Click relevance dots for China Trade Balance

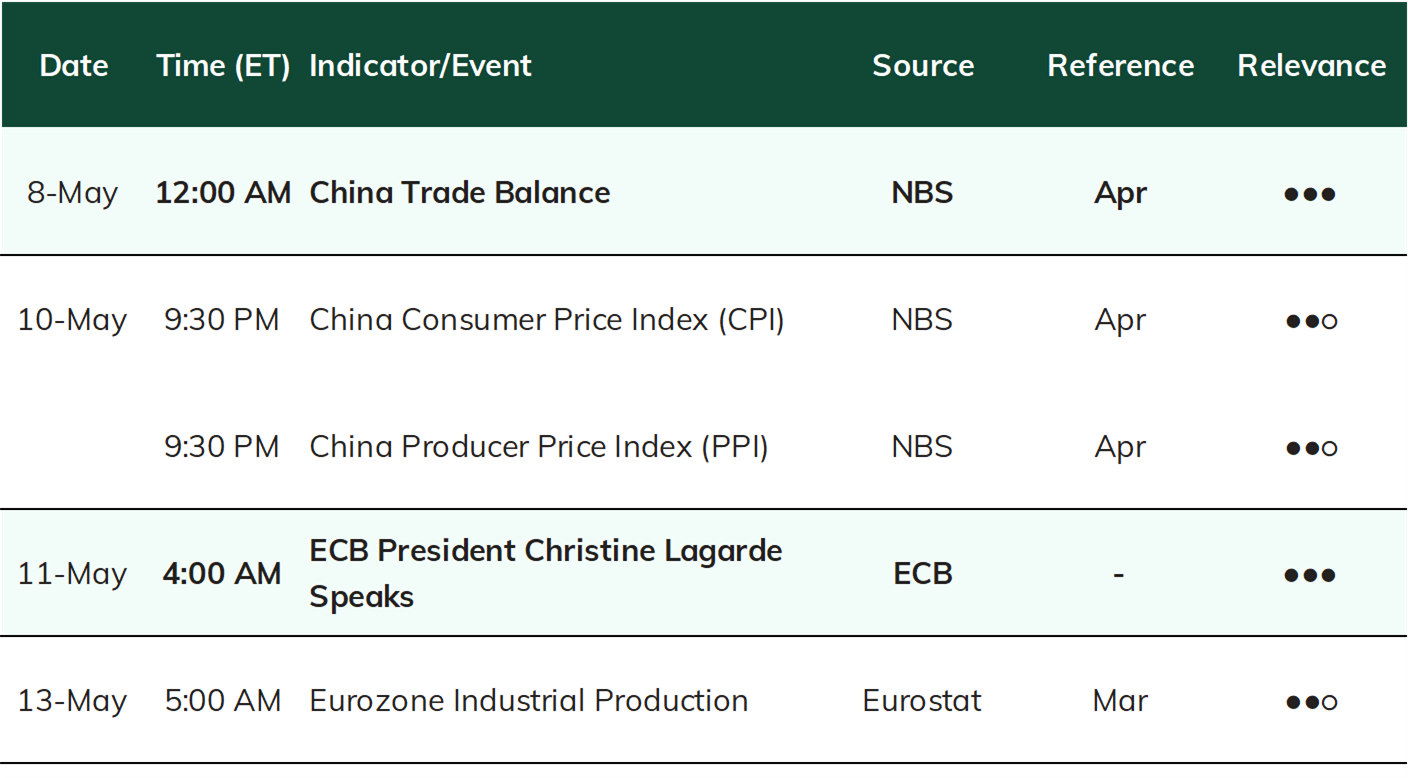[1310, 194]
